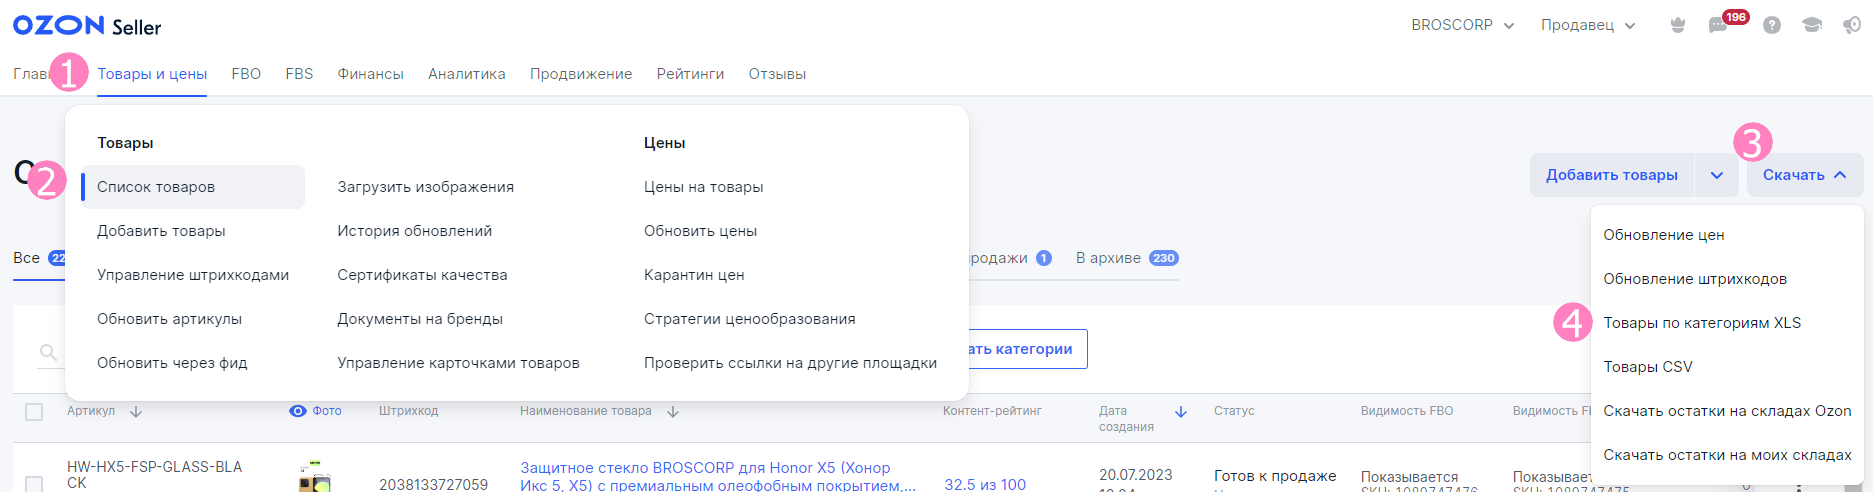1873x492 pixels.
Task: Click the Статус column header
Action: click(x=1234, y=411)
